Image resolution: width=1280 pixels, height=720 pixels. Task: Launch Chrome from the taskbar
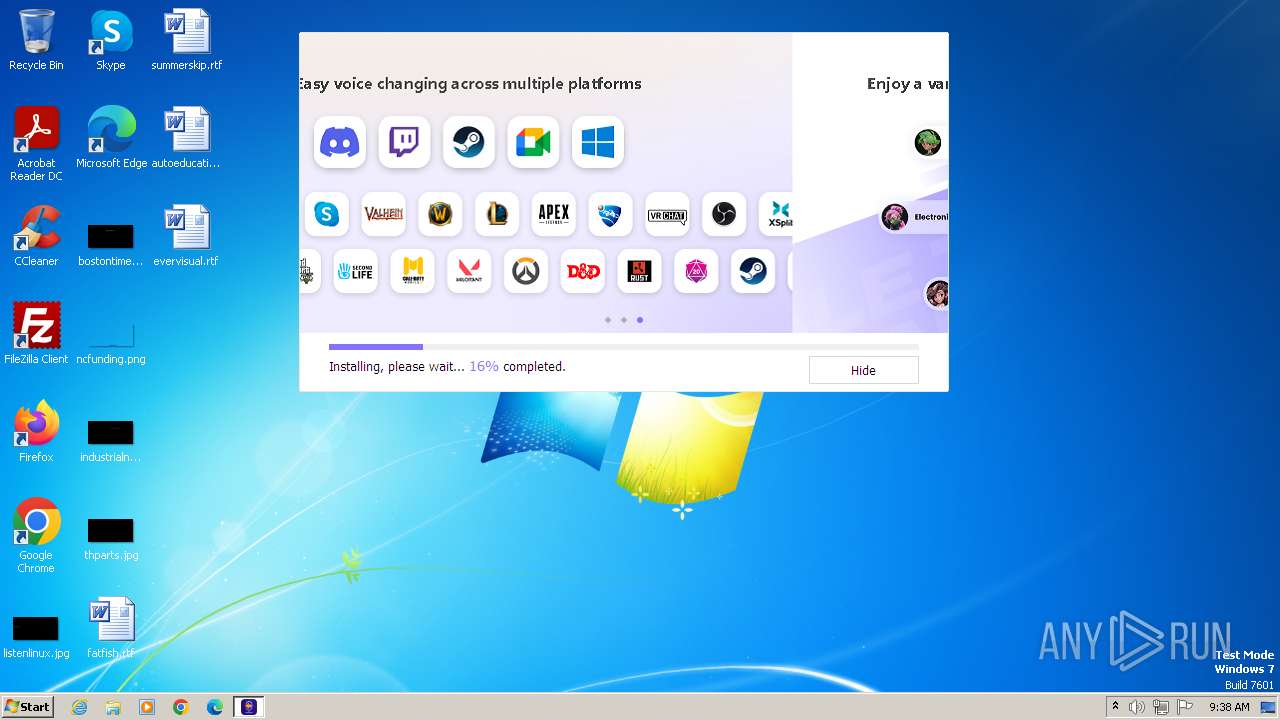coord(181,707)
